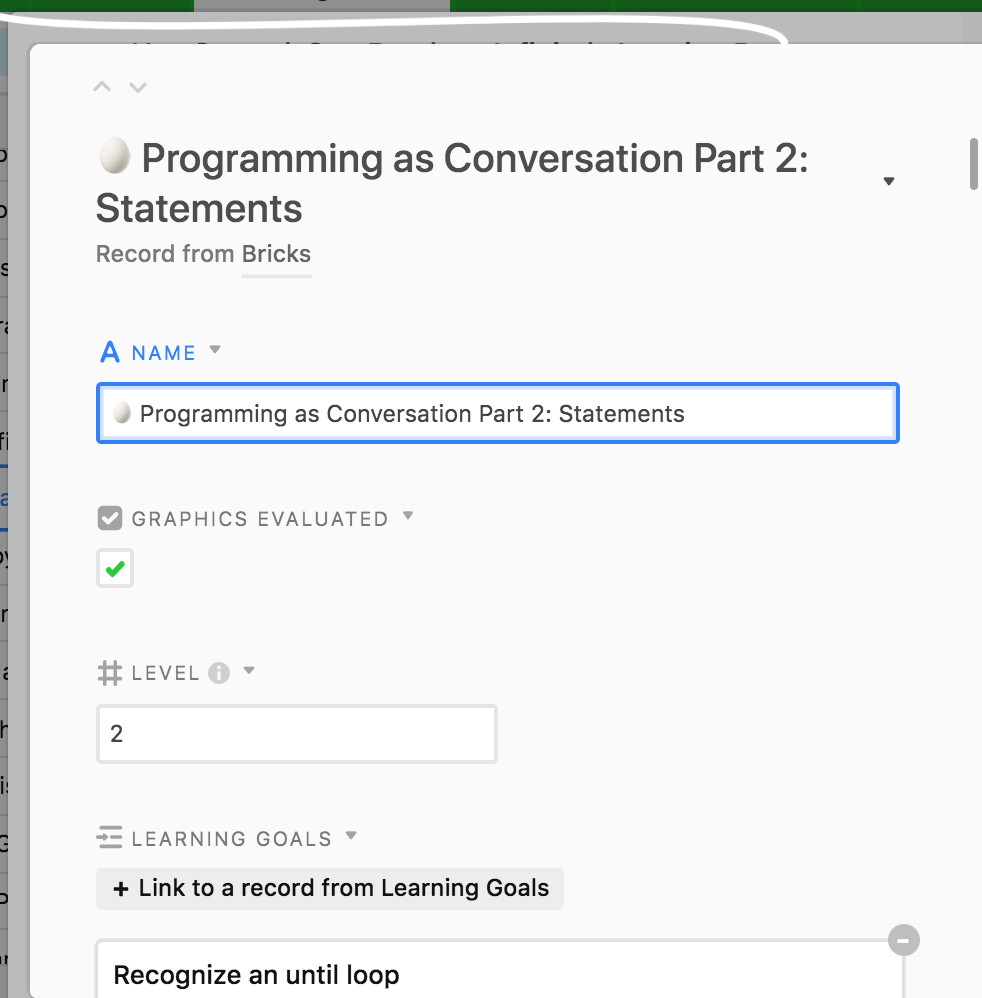982x998 pixels.
Task: Open the record options dropdown beside the title
Action: coord(888,181)
